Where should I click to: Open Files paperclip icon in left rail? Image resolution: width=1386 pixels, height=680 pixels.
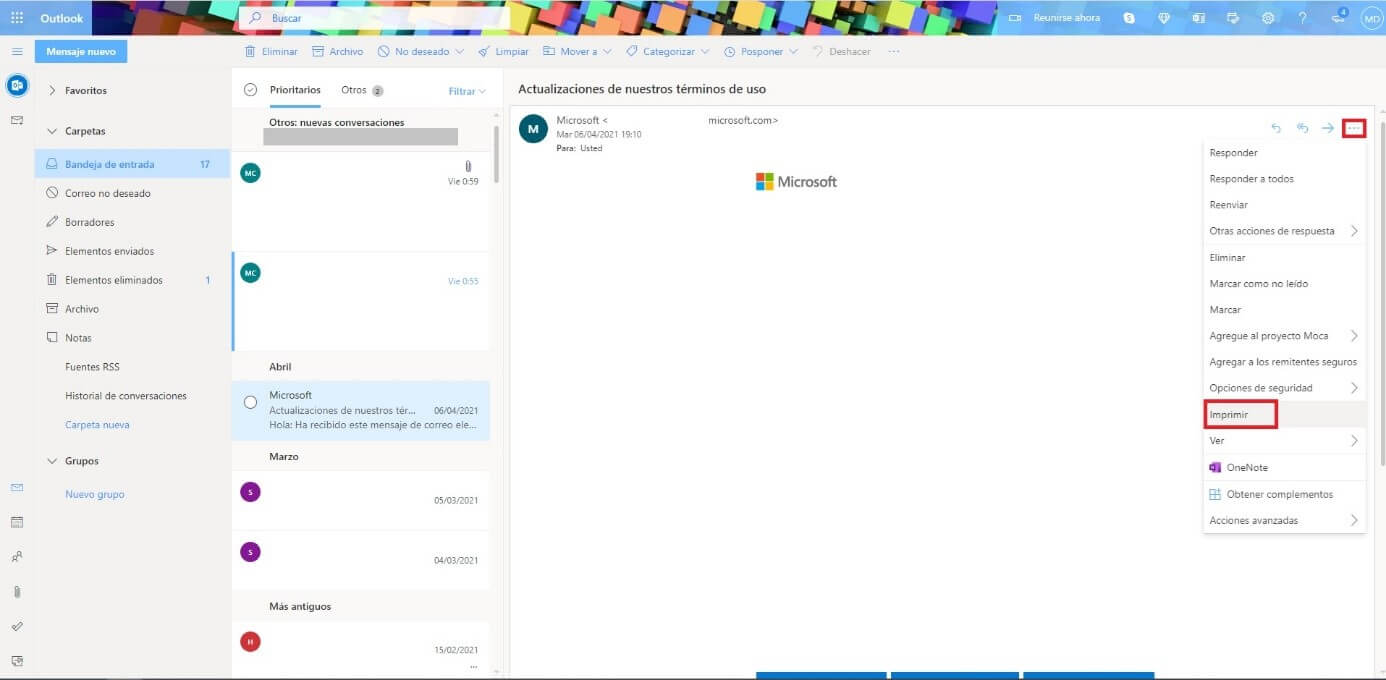tap(17, 591)
